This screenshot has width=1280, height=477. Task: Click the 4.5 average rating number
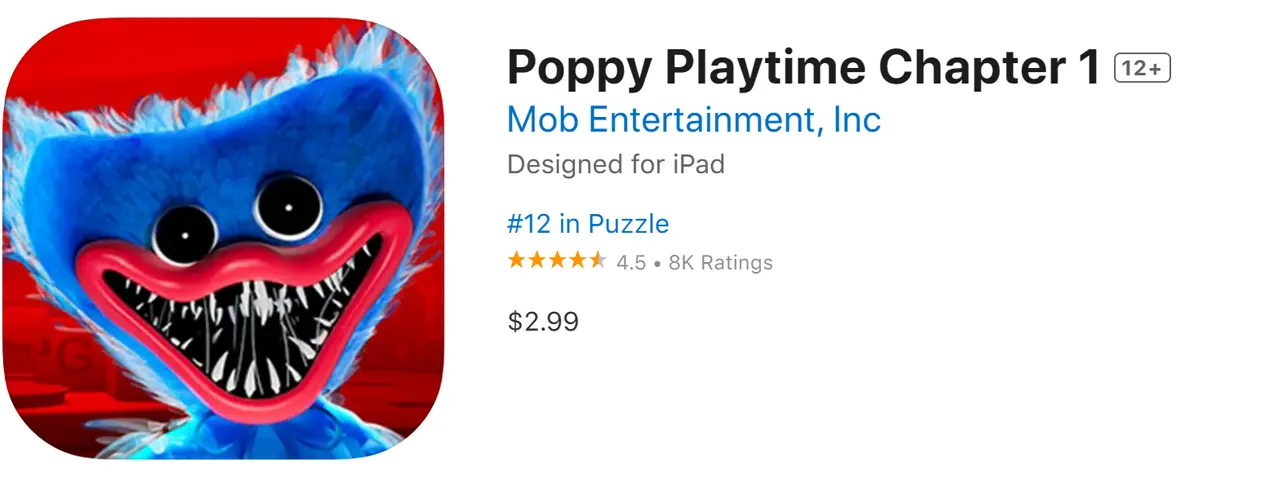click(x=631, y=263)
